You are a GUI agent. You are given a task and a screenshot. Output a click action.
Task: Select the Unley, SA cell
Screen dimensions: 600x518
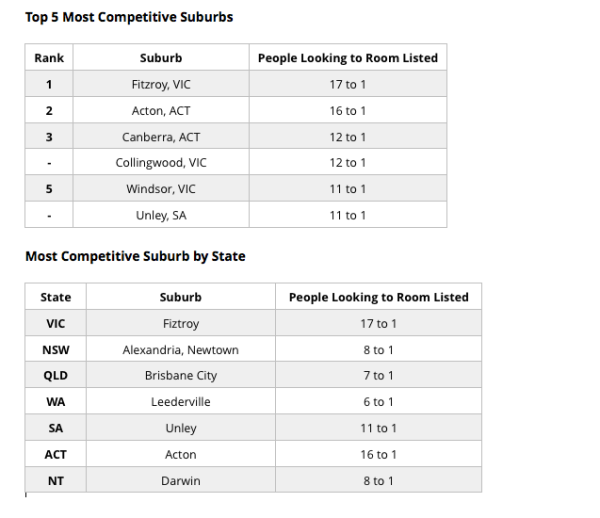(161, 215)
